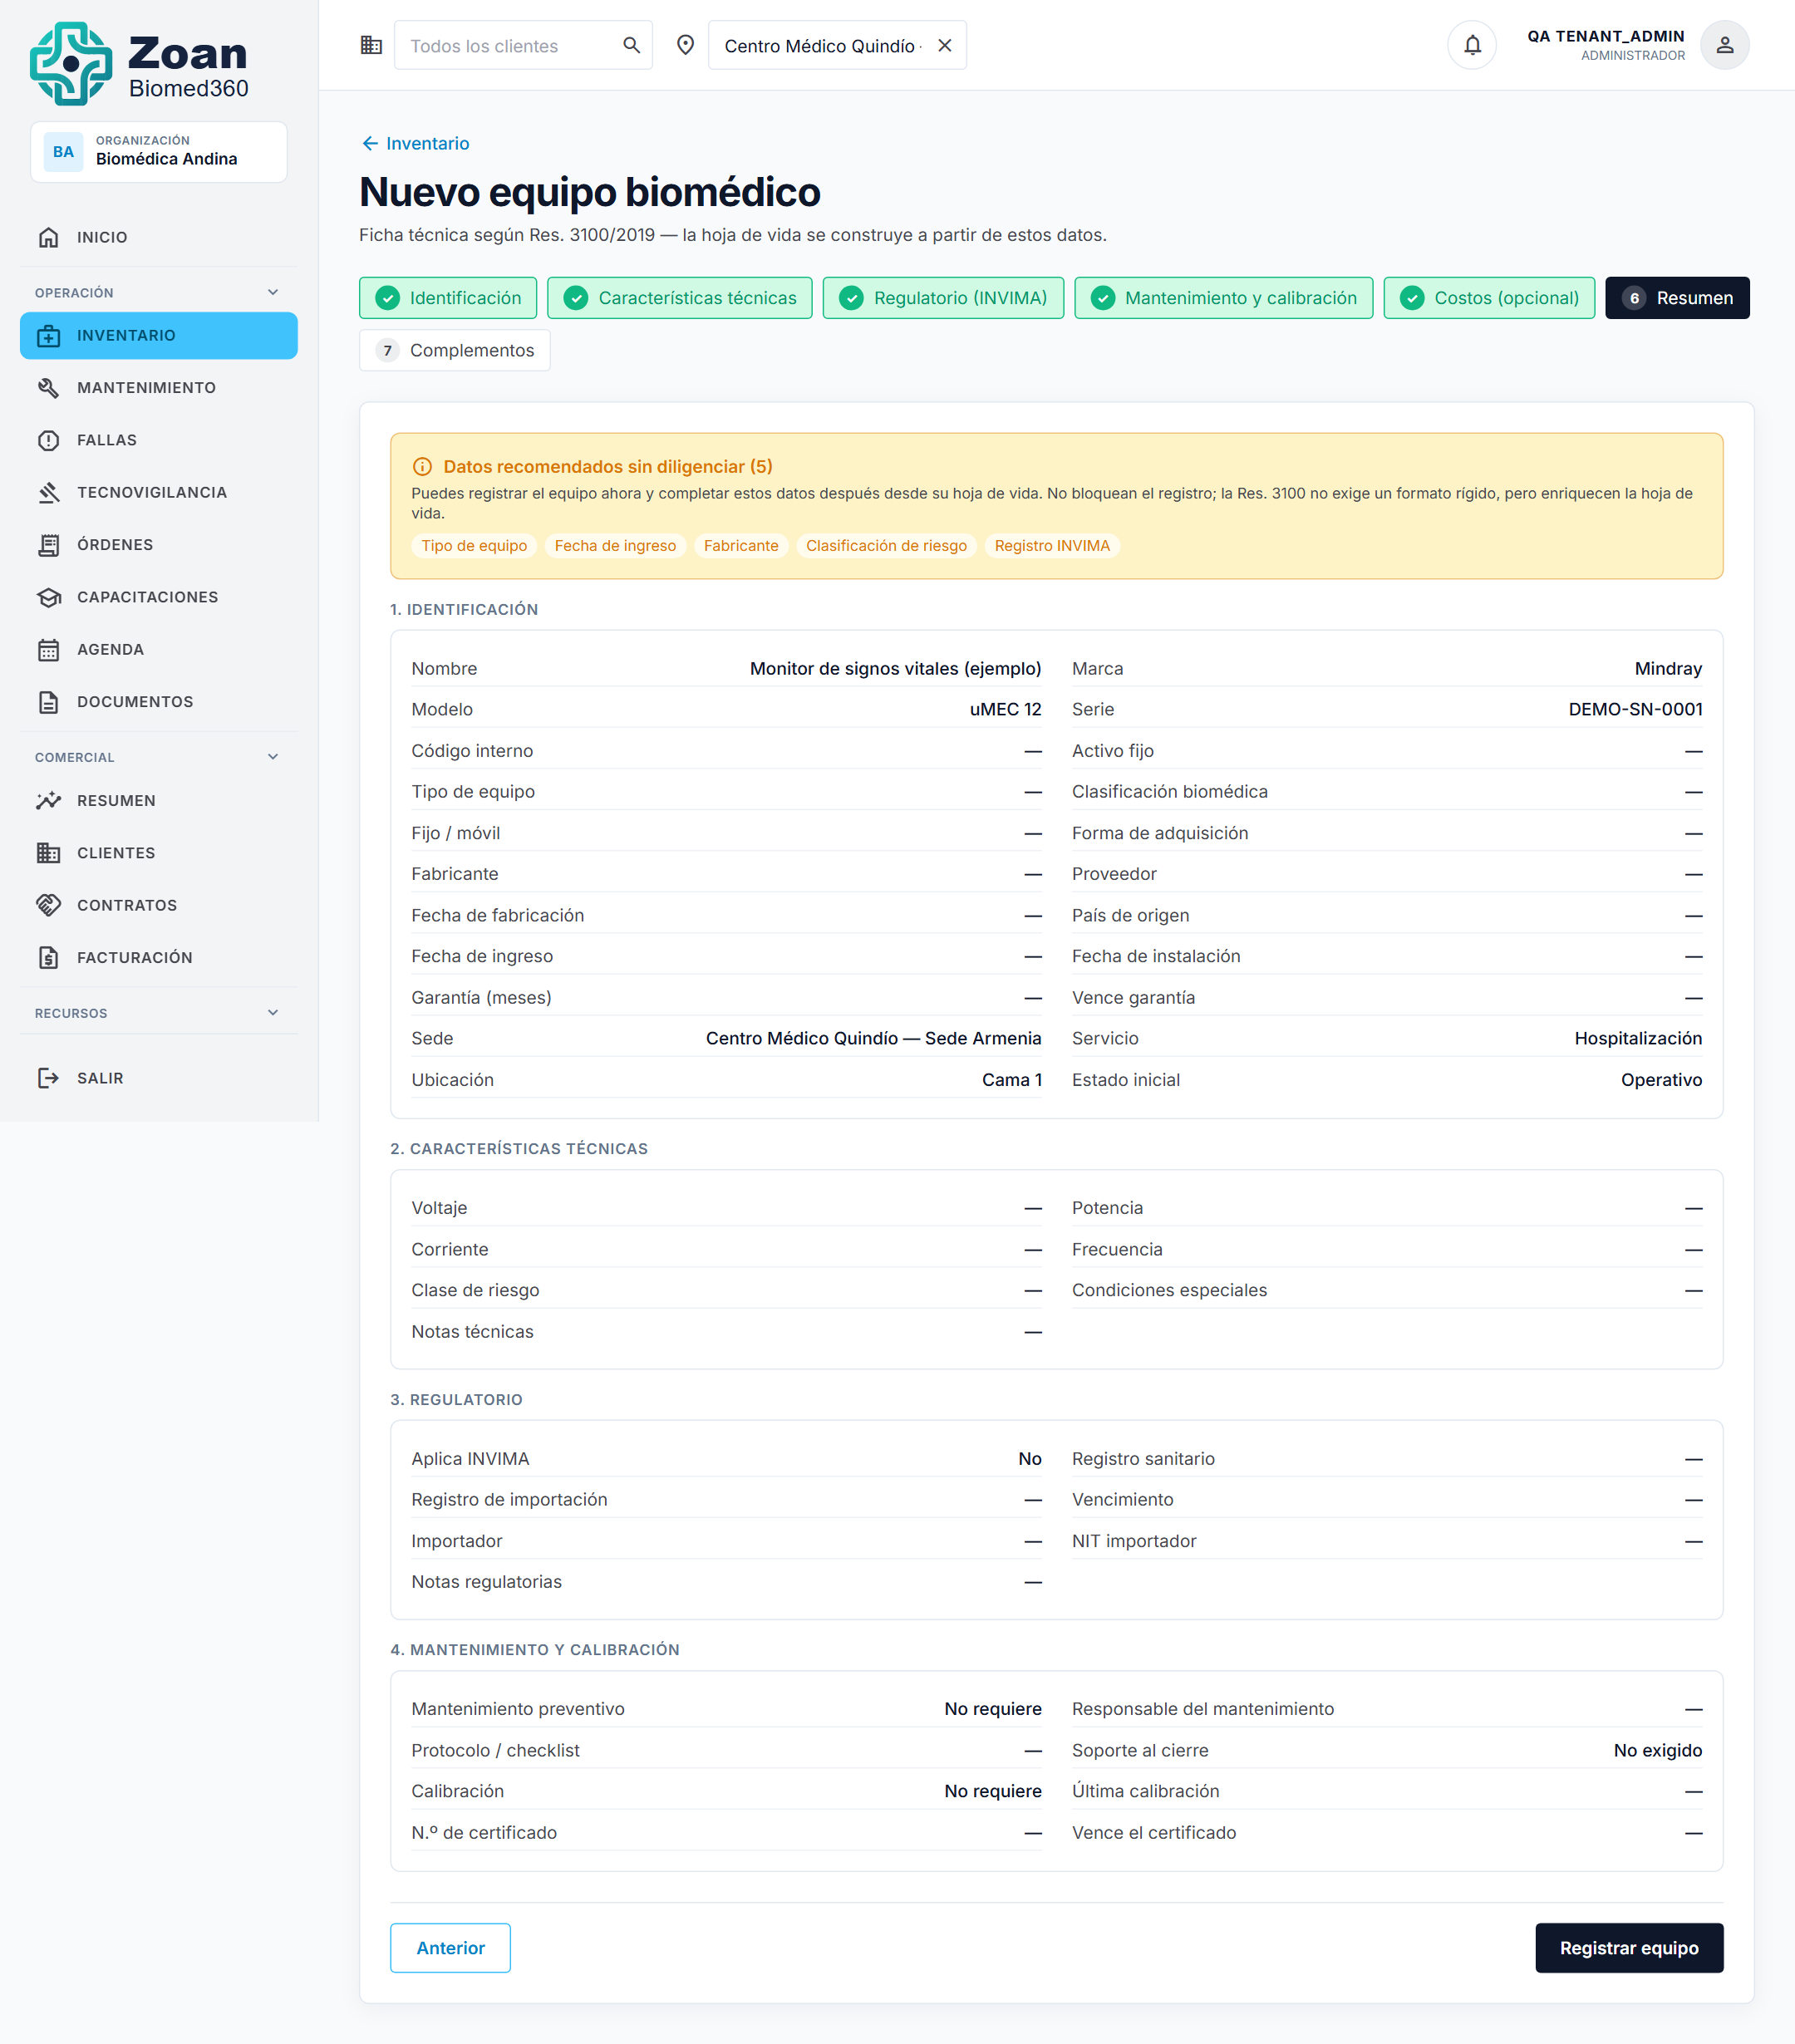
Task: Click the location pin icon
Action: click(x=685, y=45)
